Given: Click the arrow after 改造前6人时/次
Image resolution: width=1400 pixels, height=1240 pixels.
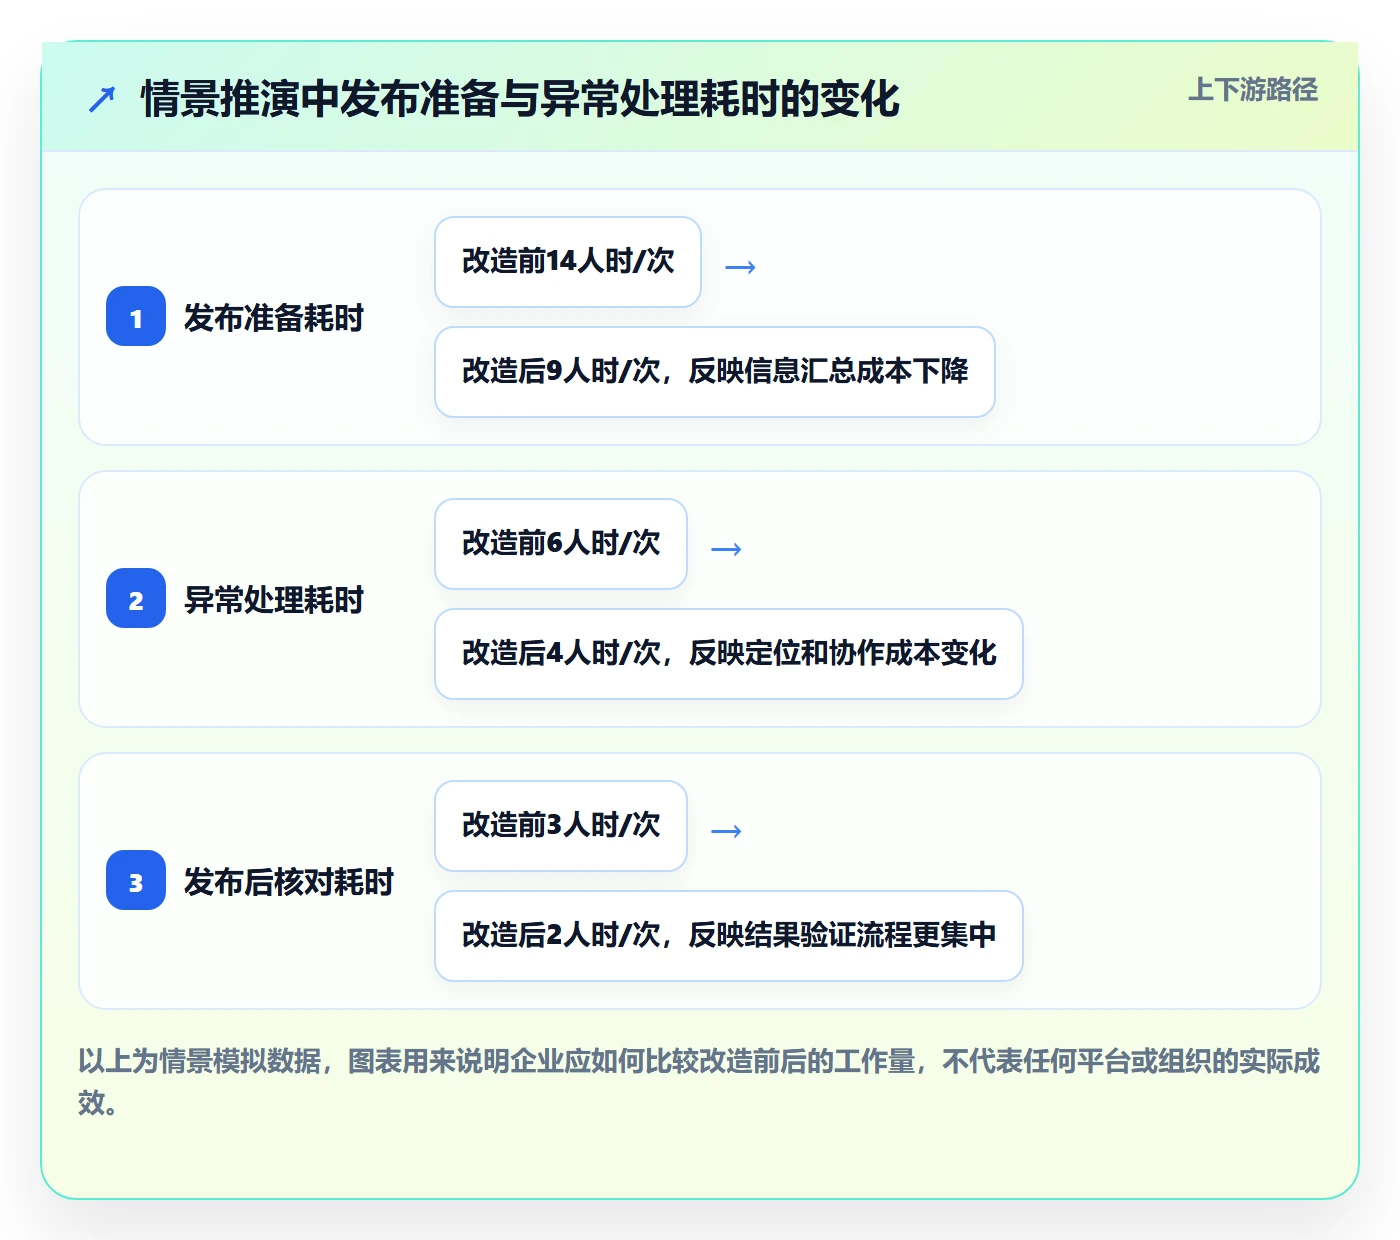Looking at the screenshot, I should coord(726,549).
